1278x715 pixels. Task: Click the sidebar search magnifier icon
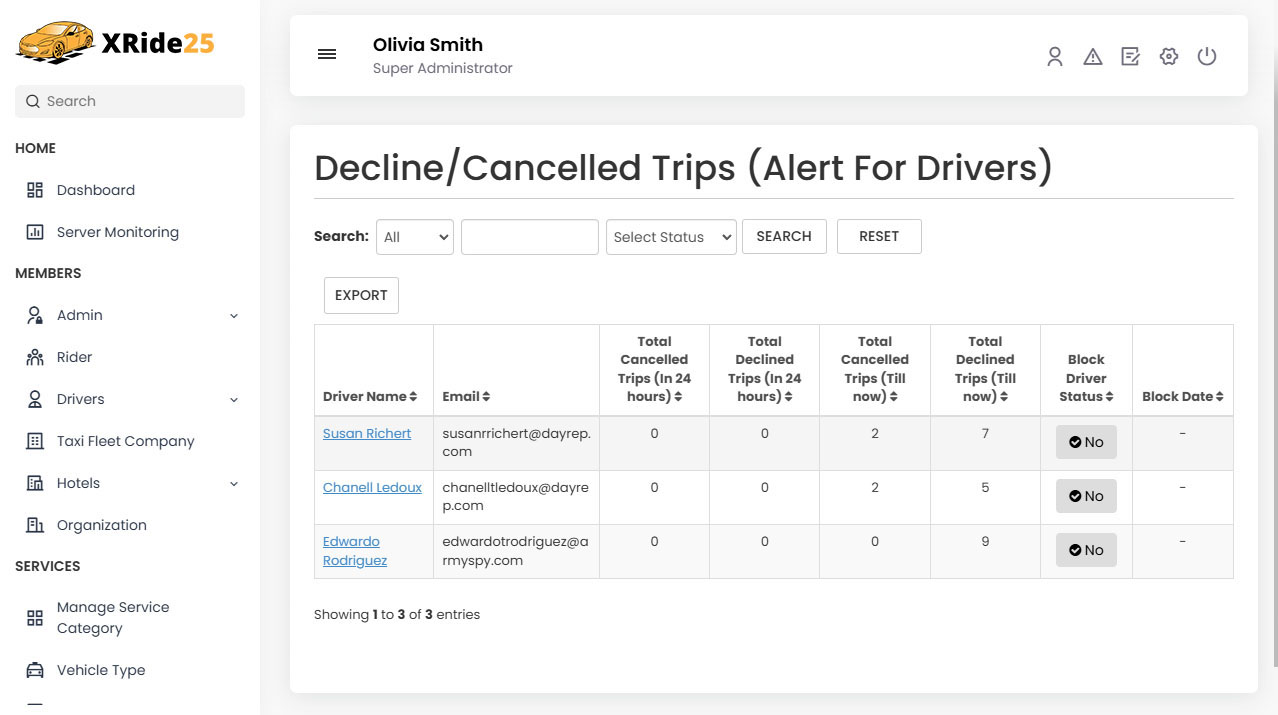(33, 101)
